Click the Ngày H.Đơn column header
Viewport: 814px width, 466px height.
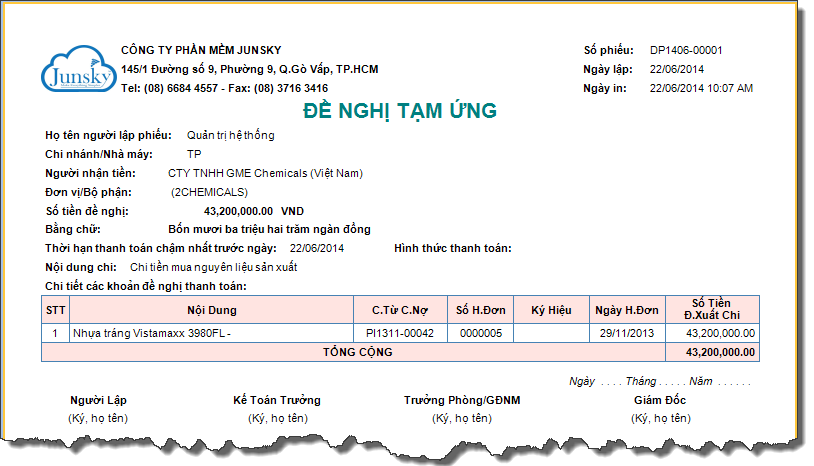(626, 310)
